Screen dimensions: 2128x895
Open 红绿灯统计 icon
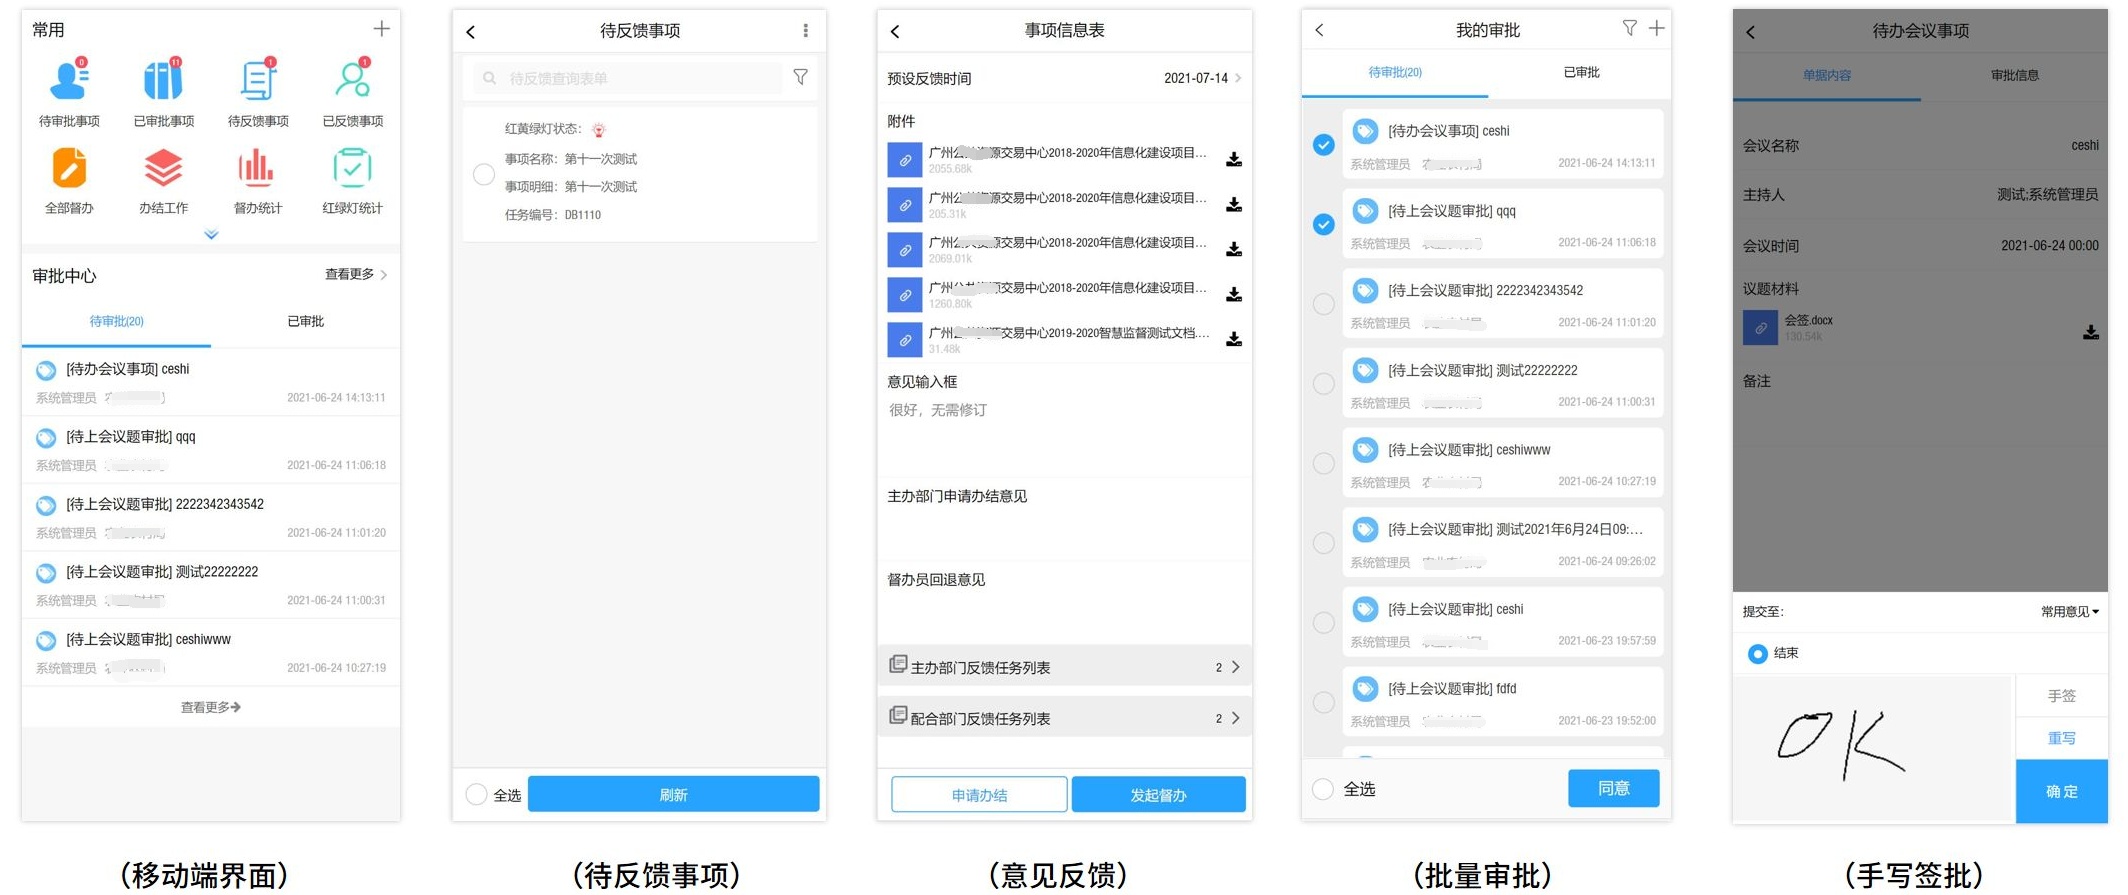coord(352,168)
